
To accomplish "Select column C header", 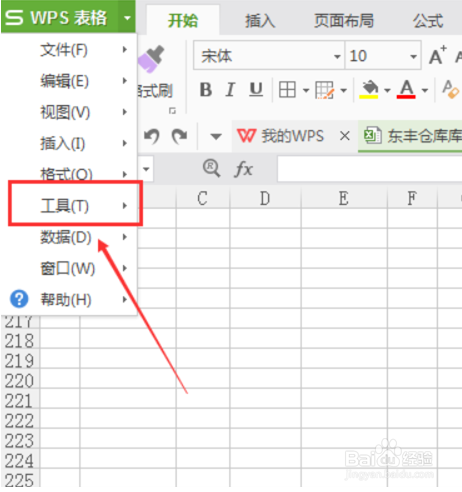I will pos(203,198).
